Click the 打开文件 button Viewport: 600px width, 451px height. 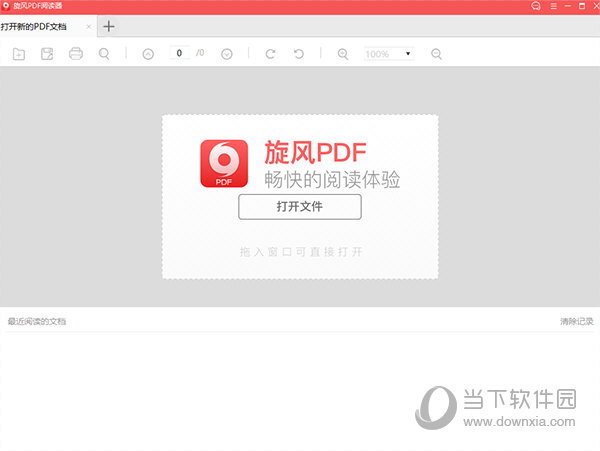[x=300, y=207]
